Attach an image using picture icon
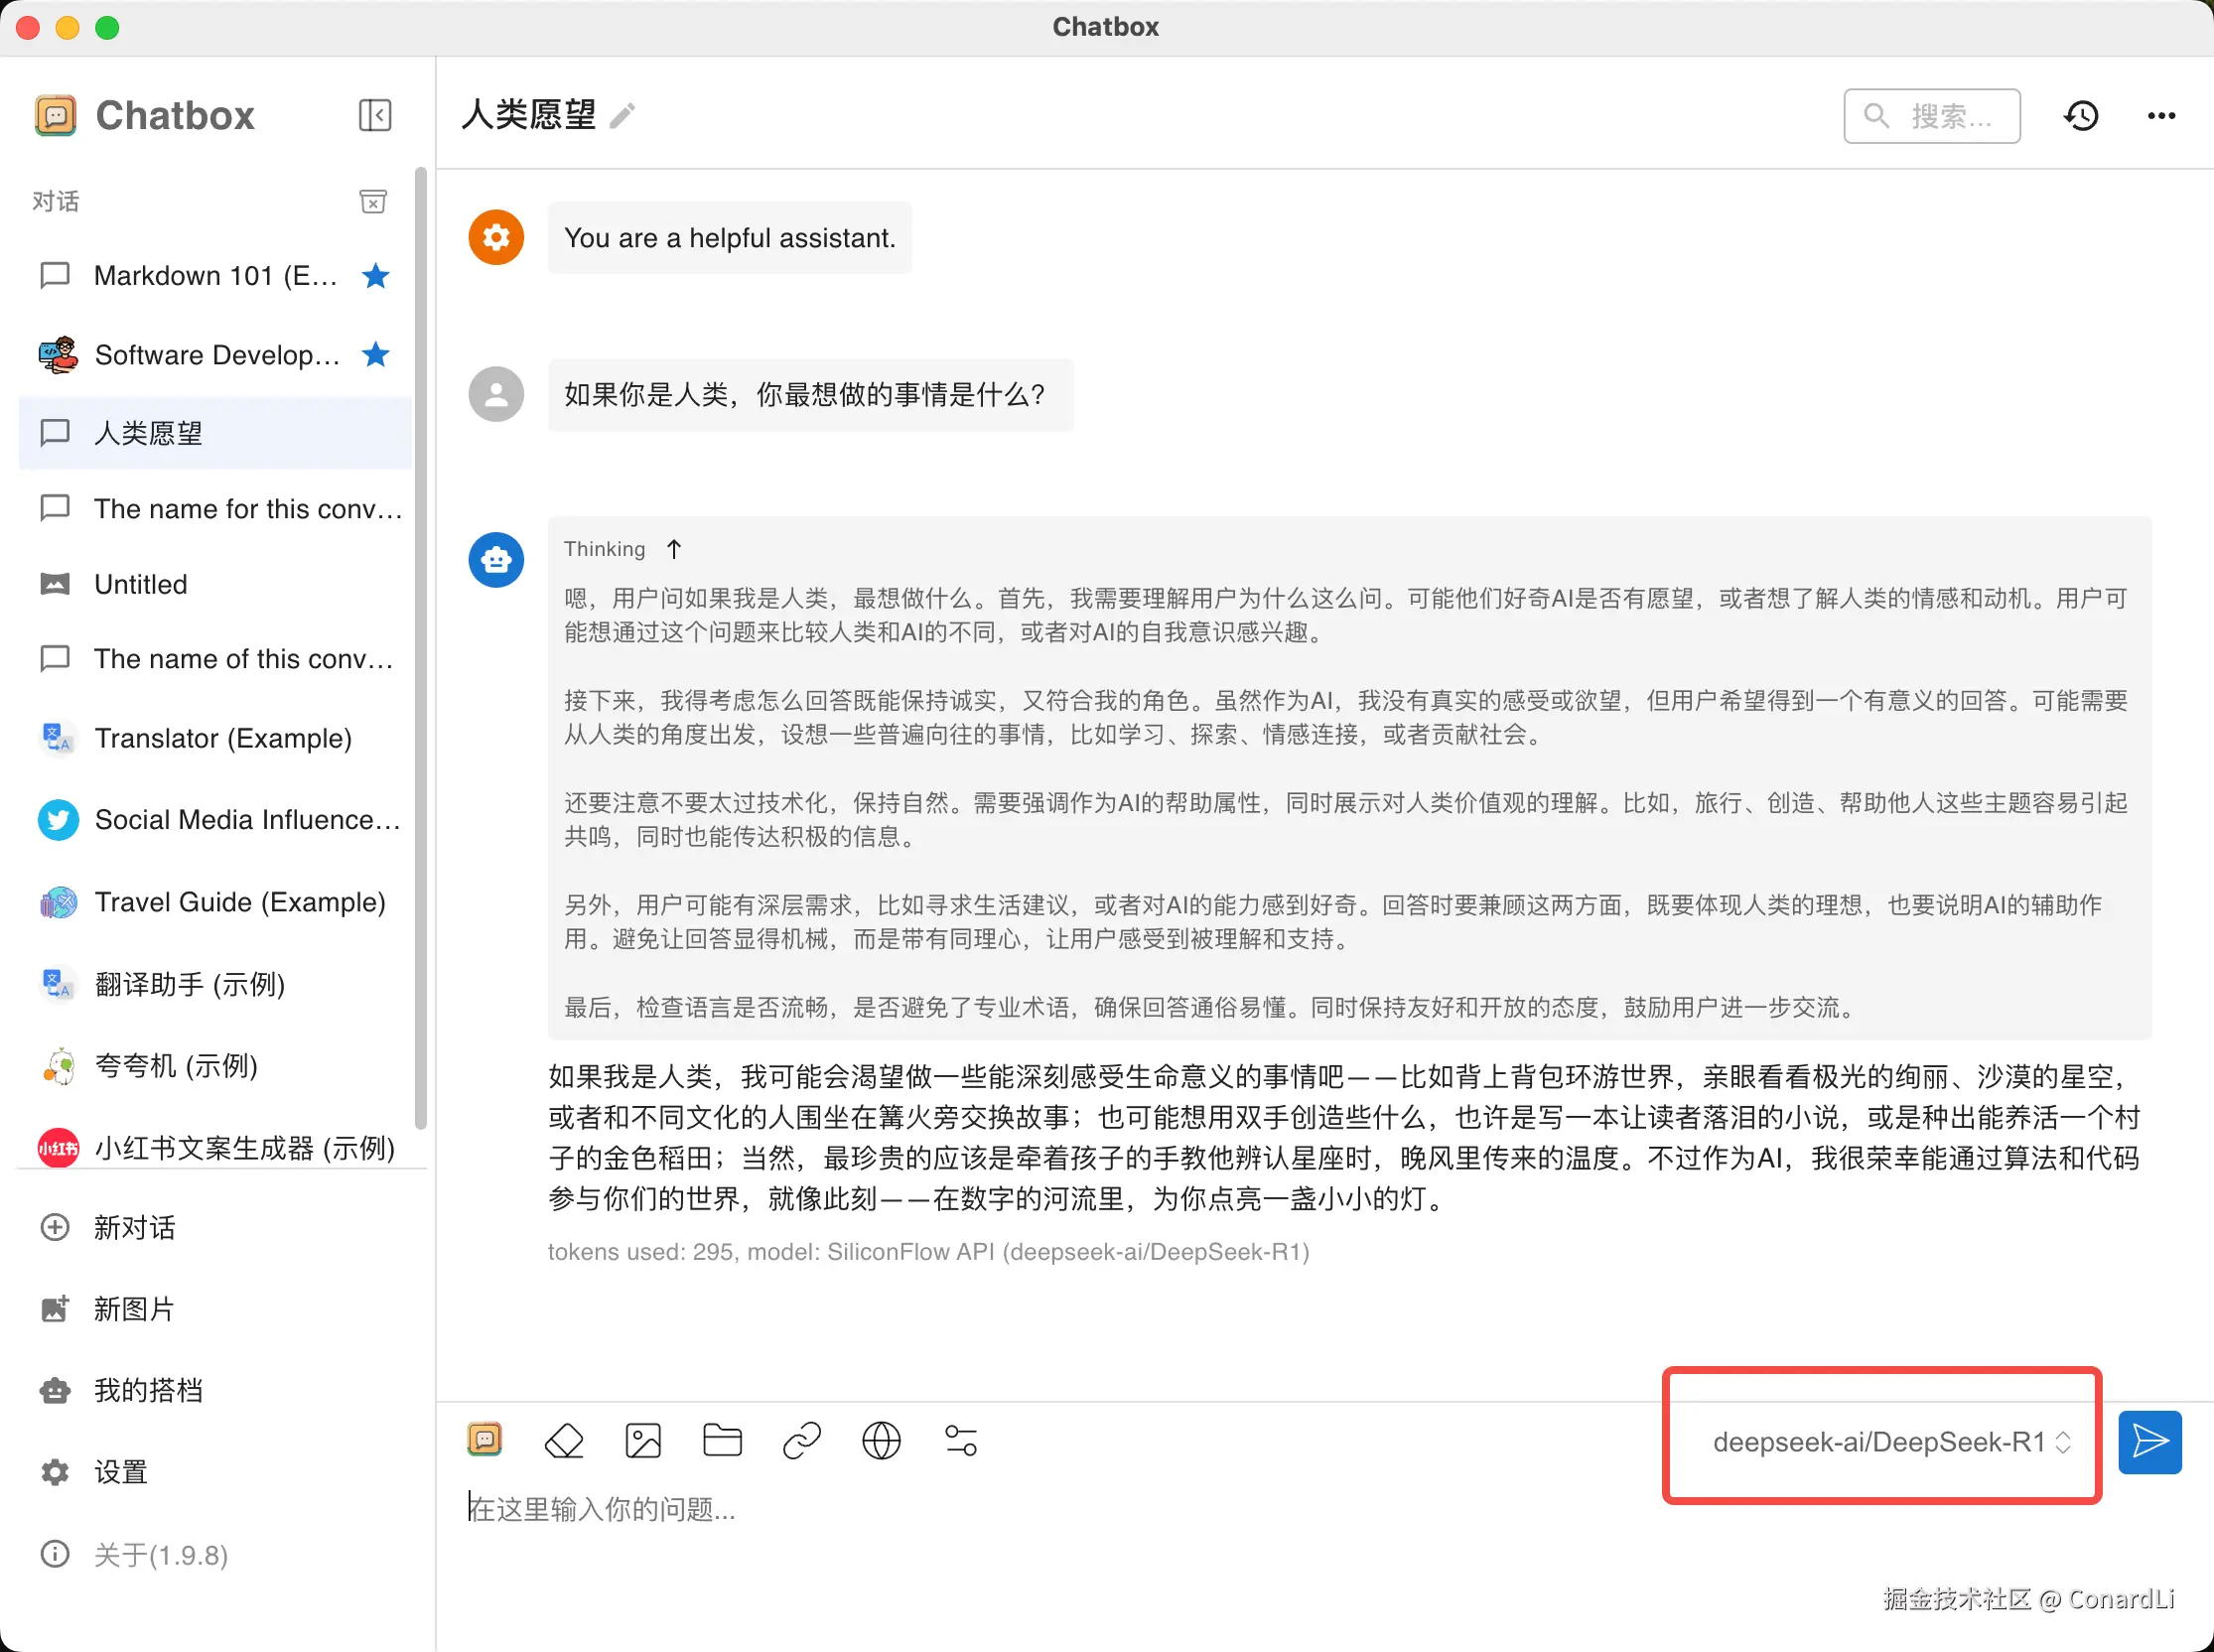 pos(643,1441)
